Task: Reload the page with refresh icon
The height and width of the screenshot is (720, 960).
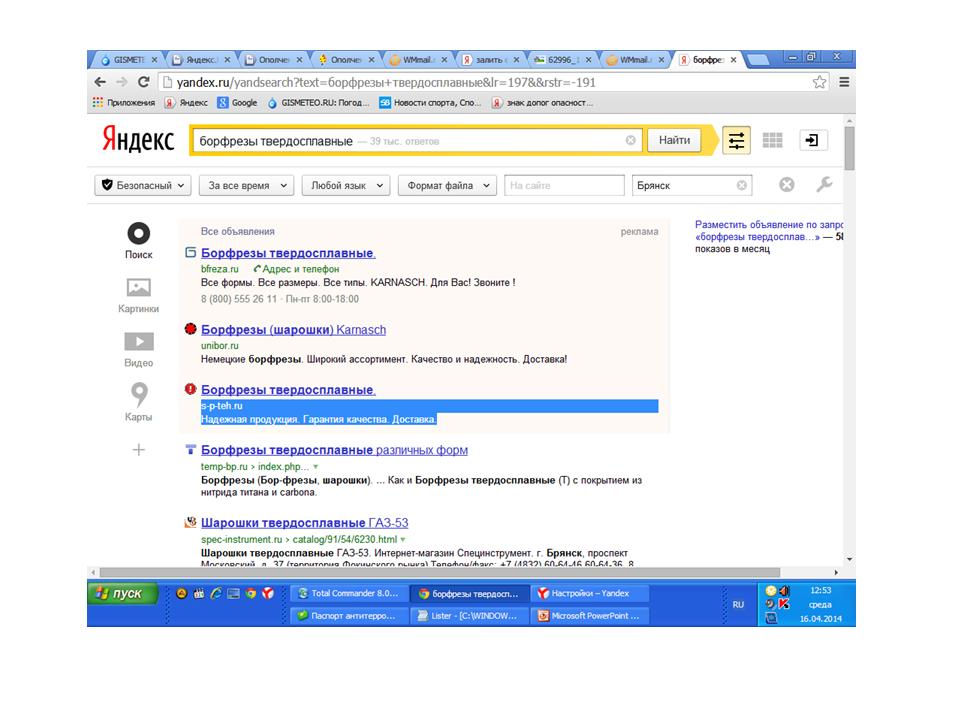Action: [143, 82]
